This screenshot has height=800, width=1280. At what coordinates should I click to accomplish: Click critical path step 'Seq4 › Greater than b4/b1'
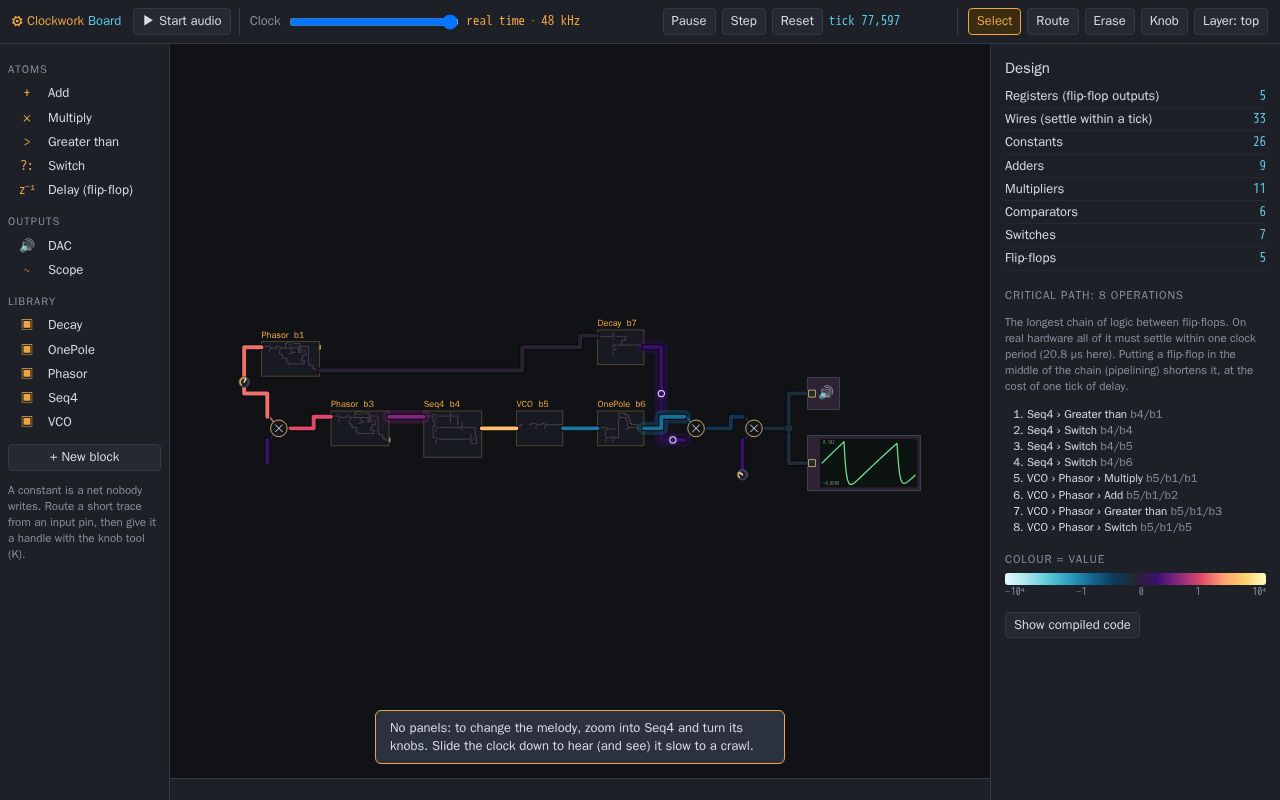coord(1094,414)
